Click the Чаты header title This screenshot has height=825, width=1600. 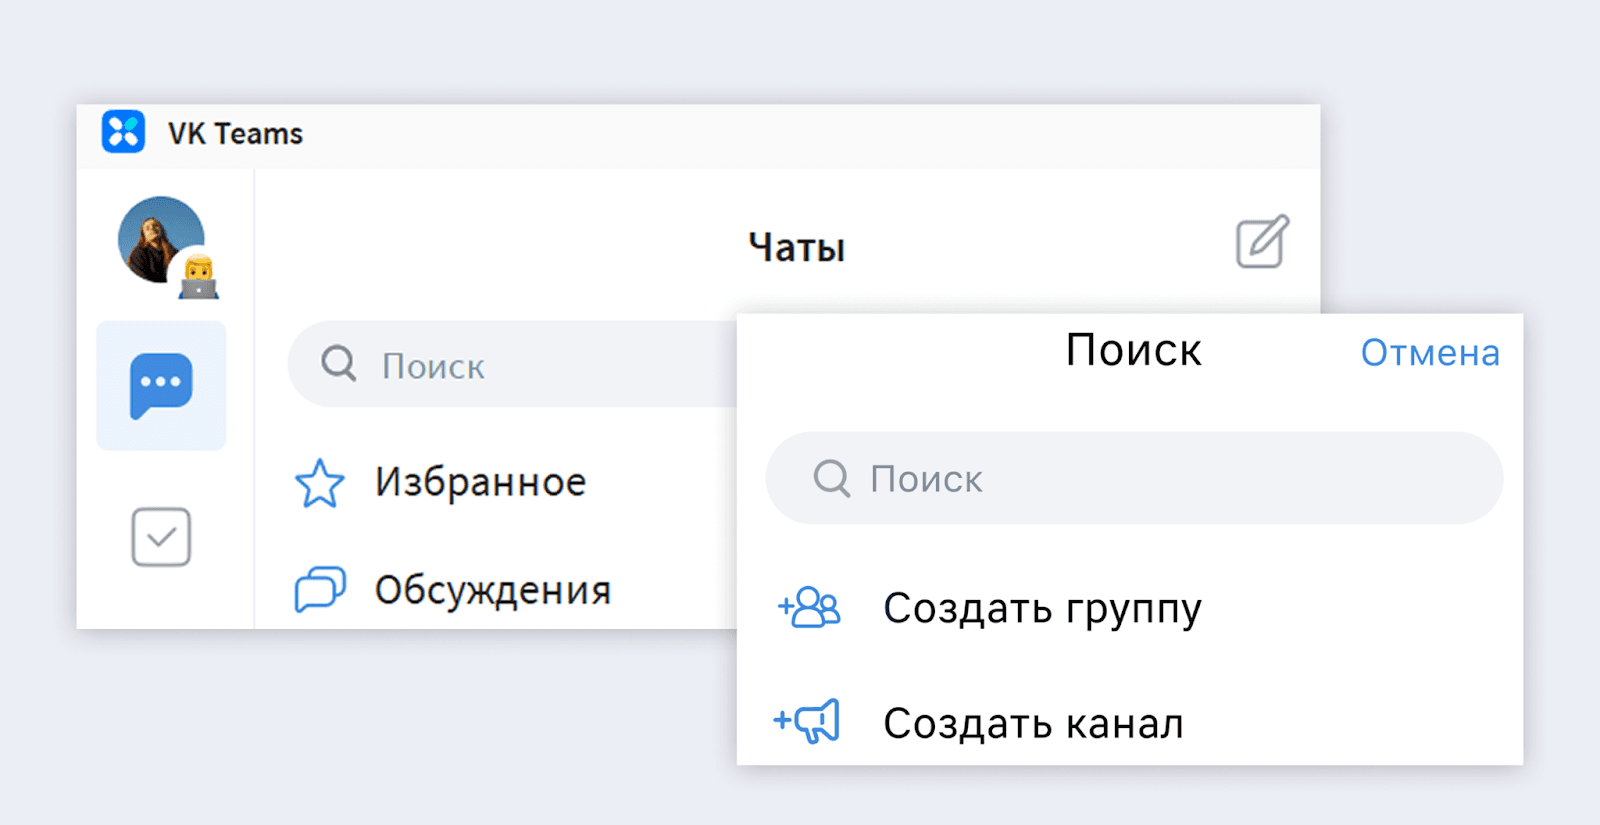click(796, 247)
